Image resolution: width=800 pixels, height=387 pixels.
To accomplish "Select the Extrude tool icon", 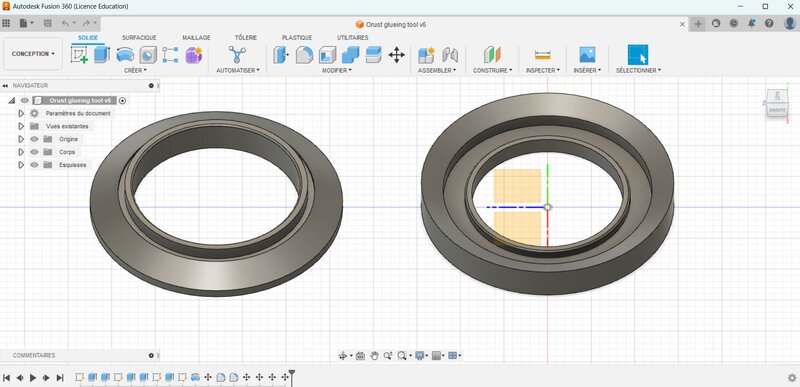I will coord(102,55).
